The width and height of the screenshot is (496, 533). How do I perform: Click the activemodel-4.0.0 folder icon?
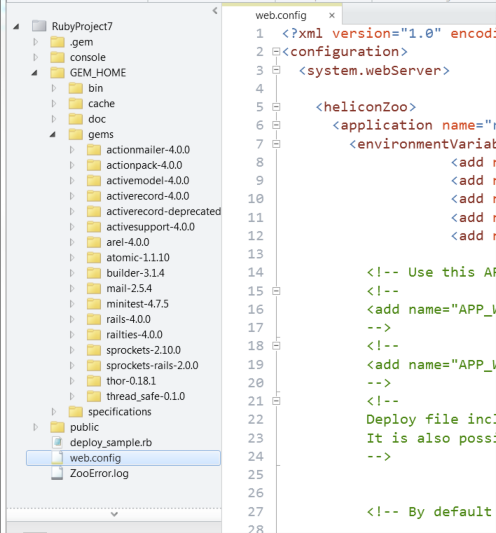point(94,180)
